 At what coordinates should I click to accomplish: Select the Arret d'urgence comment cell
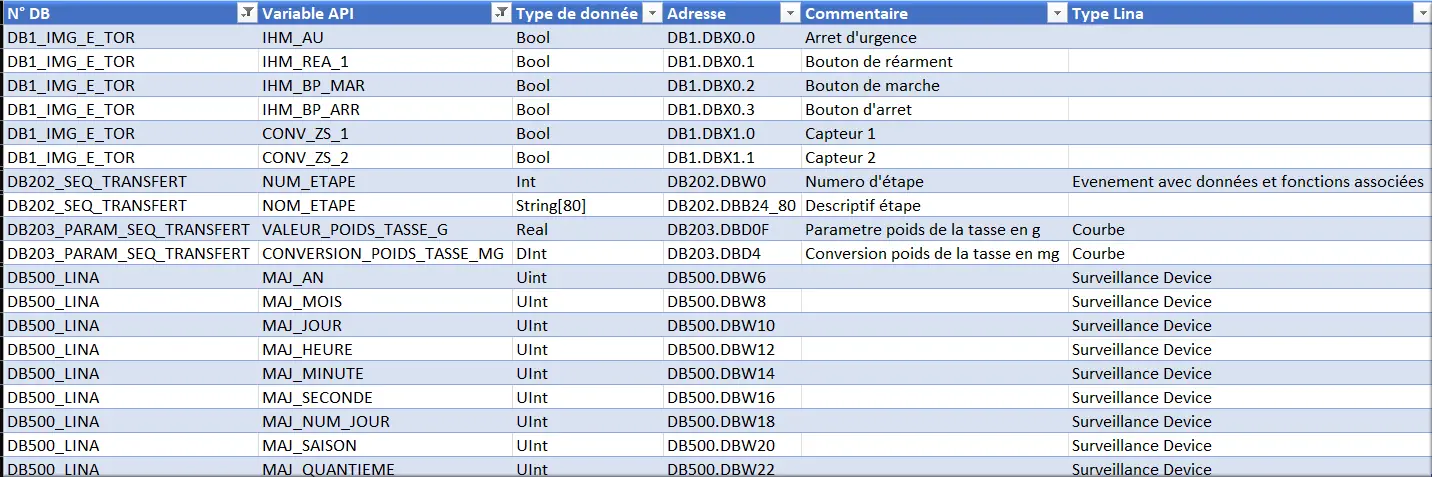point(934,37)
